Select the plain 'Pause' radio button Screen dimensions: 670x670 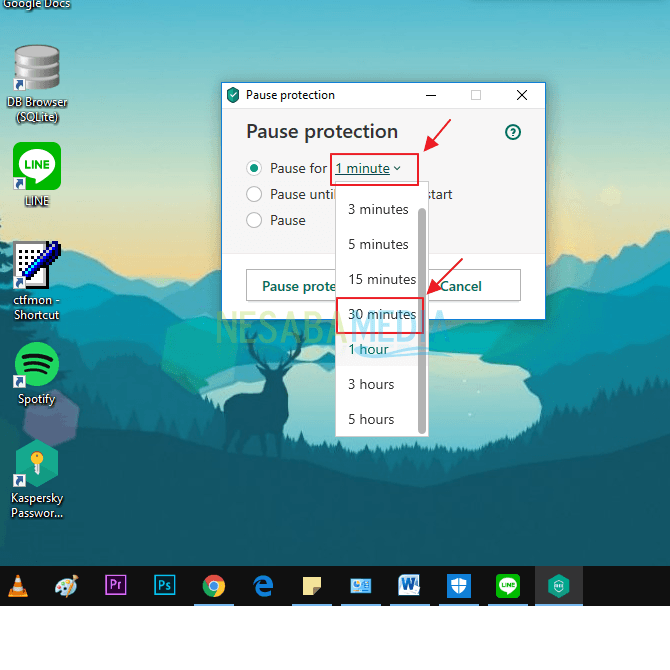pos(254,220)
